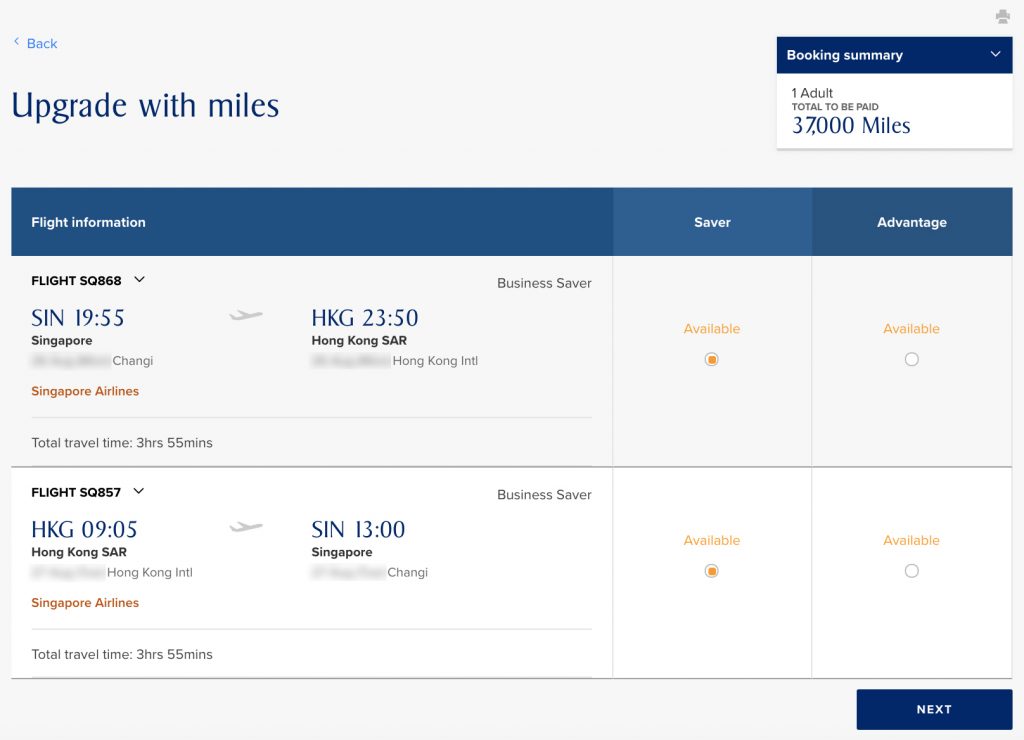Select Advantage fare for flight SQ868
1024x740 pixels.
tap(911, 359)
